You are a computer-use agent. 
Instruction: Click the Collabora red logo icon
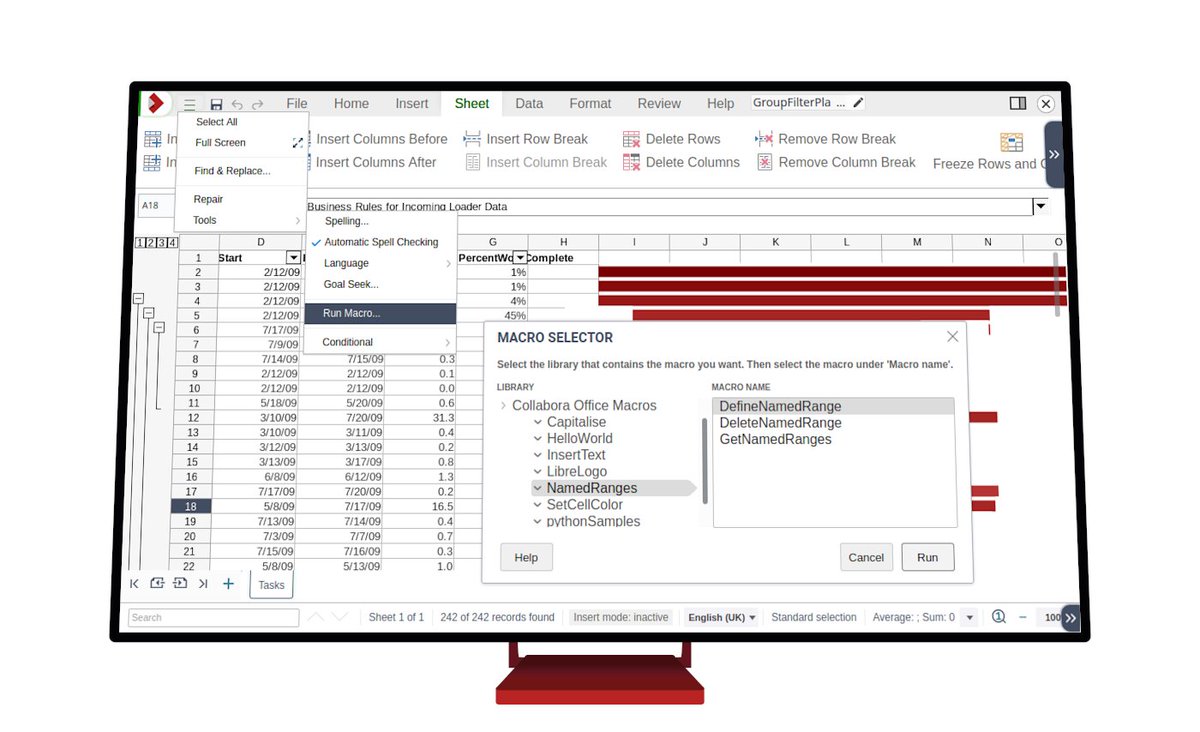pyautogui.click(x=155, y=103)
